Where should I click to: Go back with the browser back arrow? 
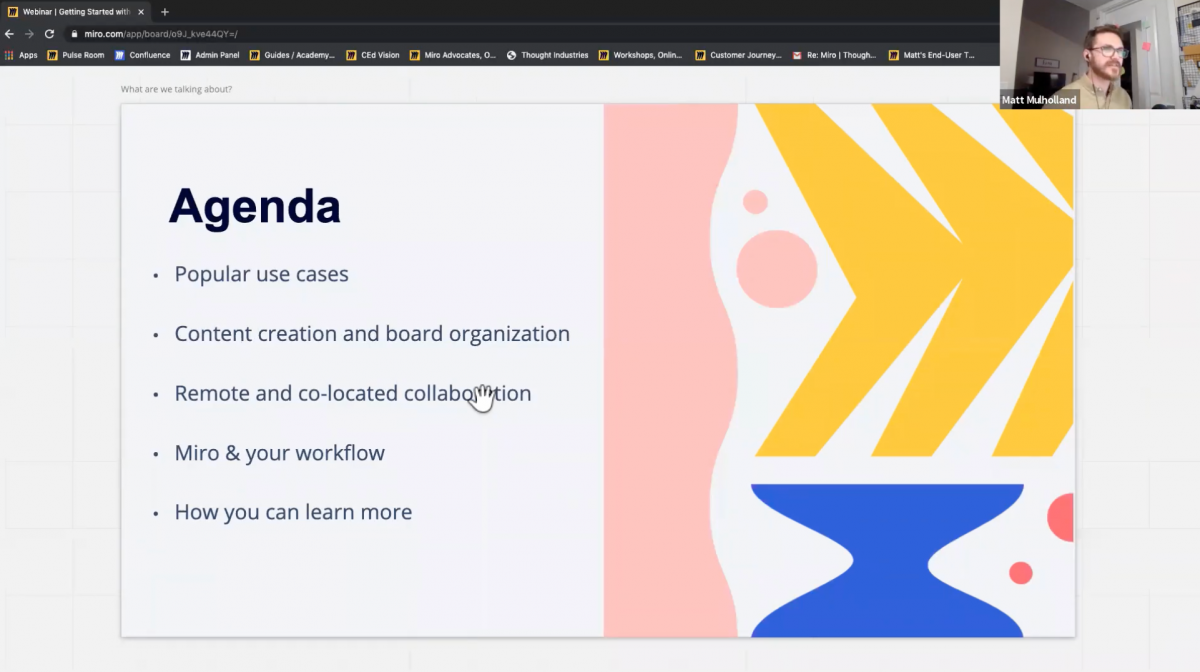pos(10,33)
